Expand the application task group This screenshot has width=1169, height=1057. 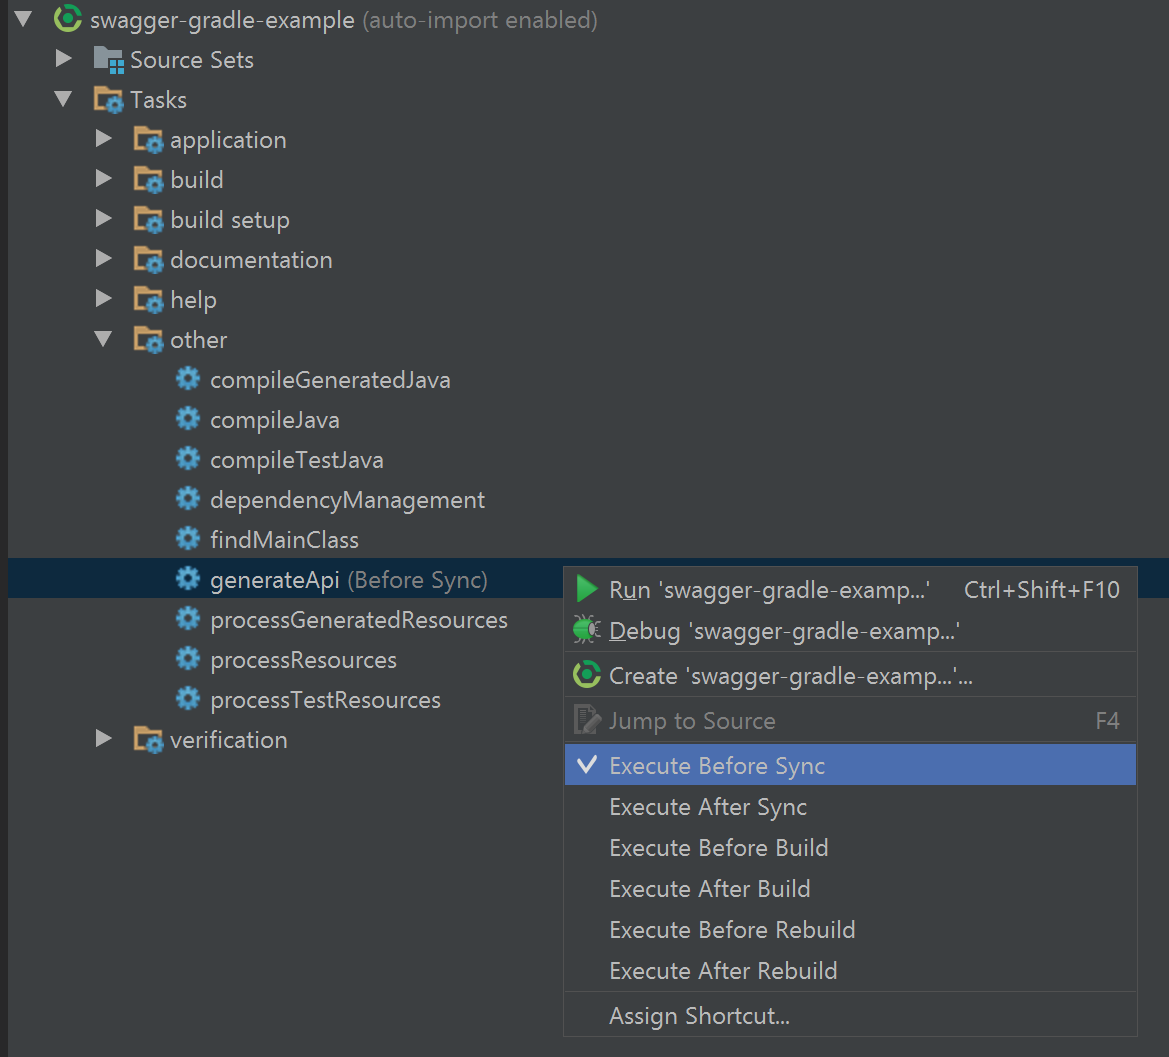click(x=103, y=140)
